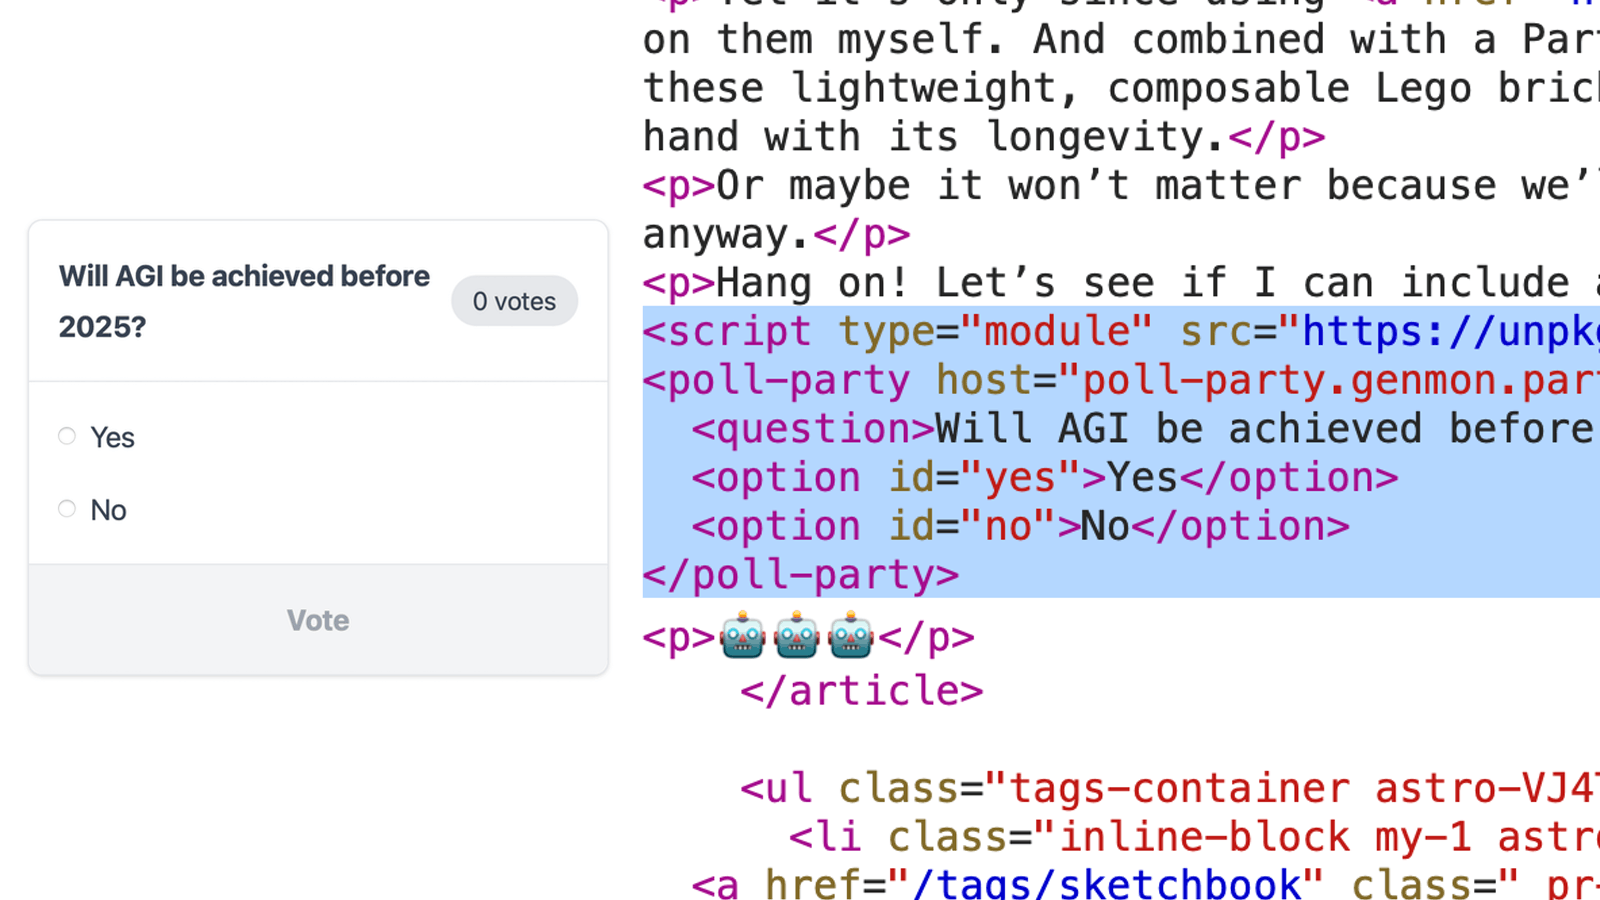Click the closing </poll-party> tag
The width and height of the screenshot is (1600, 900).
pos(801,575)
